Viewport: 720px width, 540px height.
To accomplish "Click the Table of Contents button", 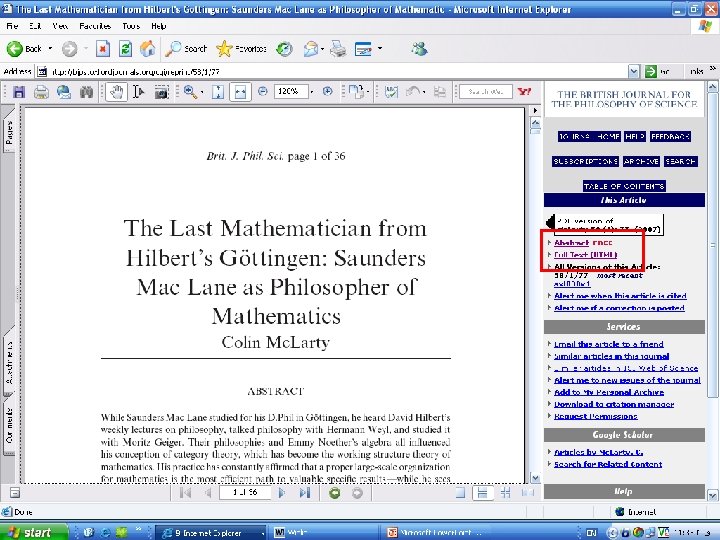I will (624, 186).
